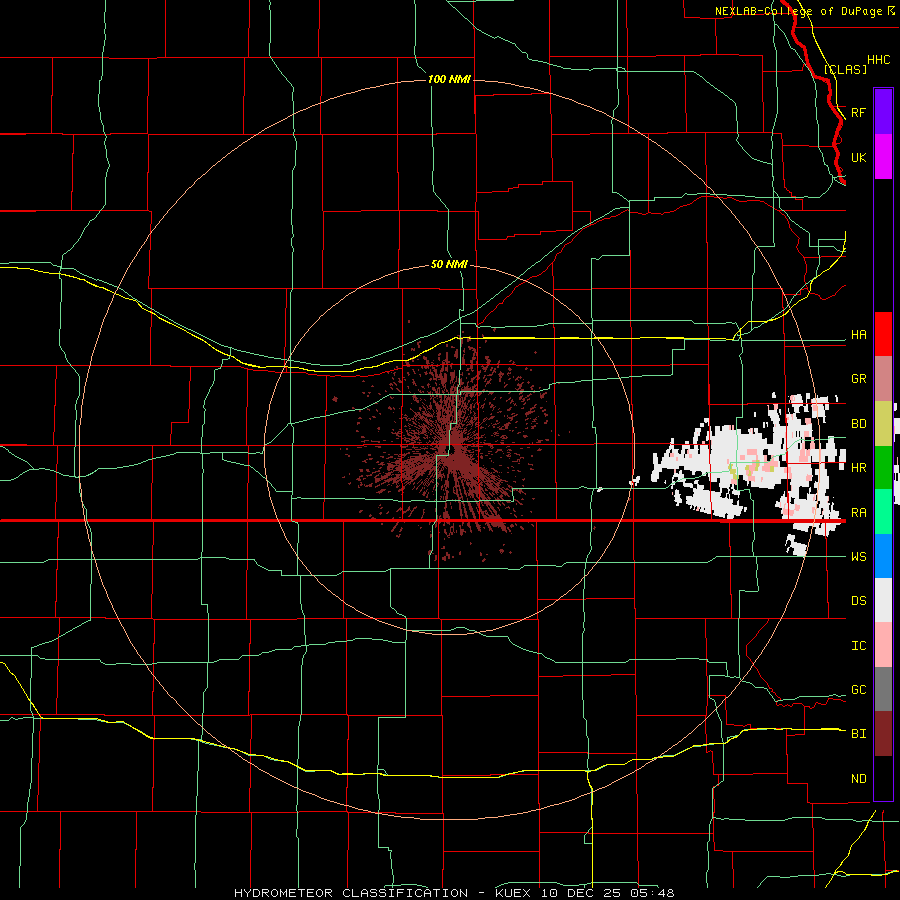This screenshot has width=900, height=900.
Task: Click the HHC product label
Action: click(x=878, y=60)
